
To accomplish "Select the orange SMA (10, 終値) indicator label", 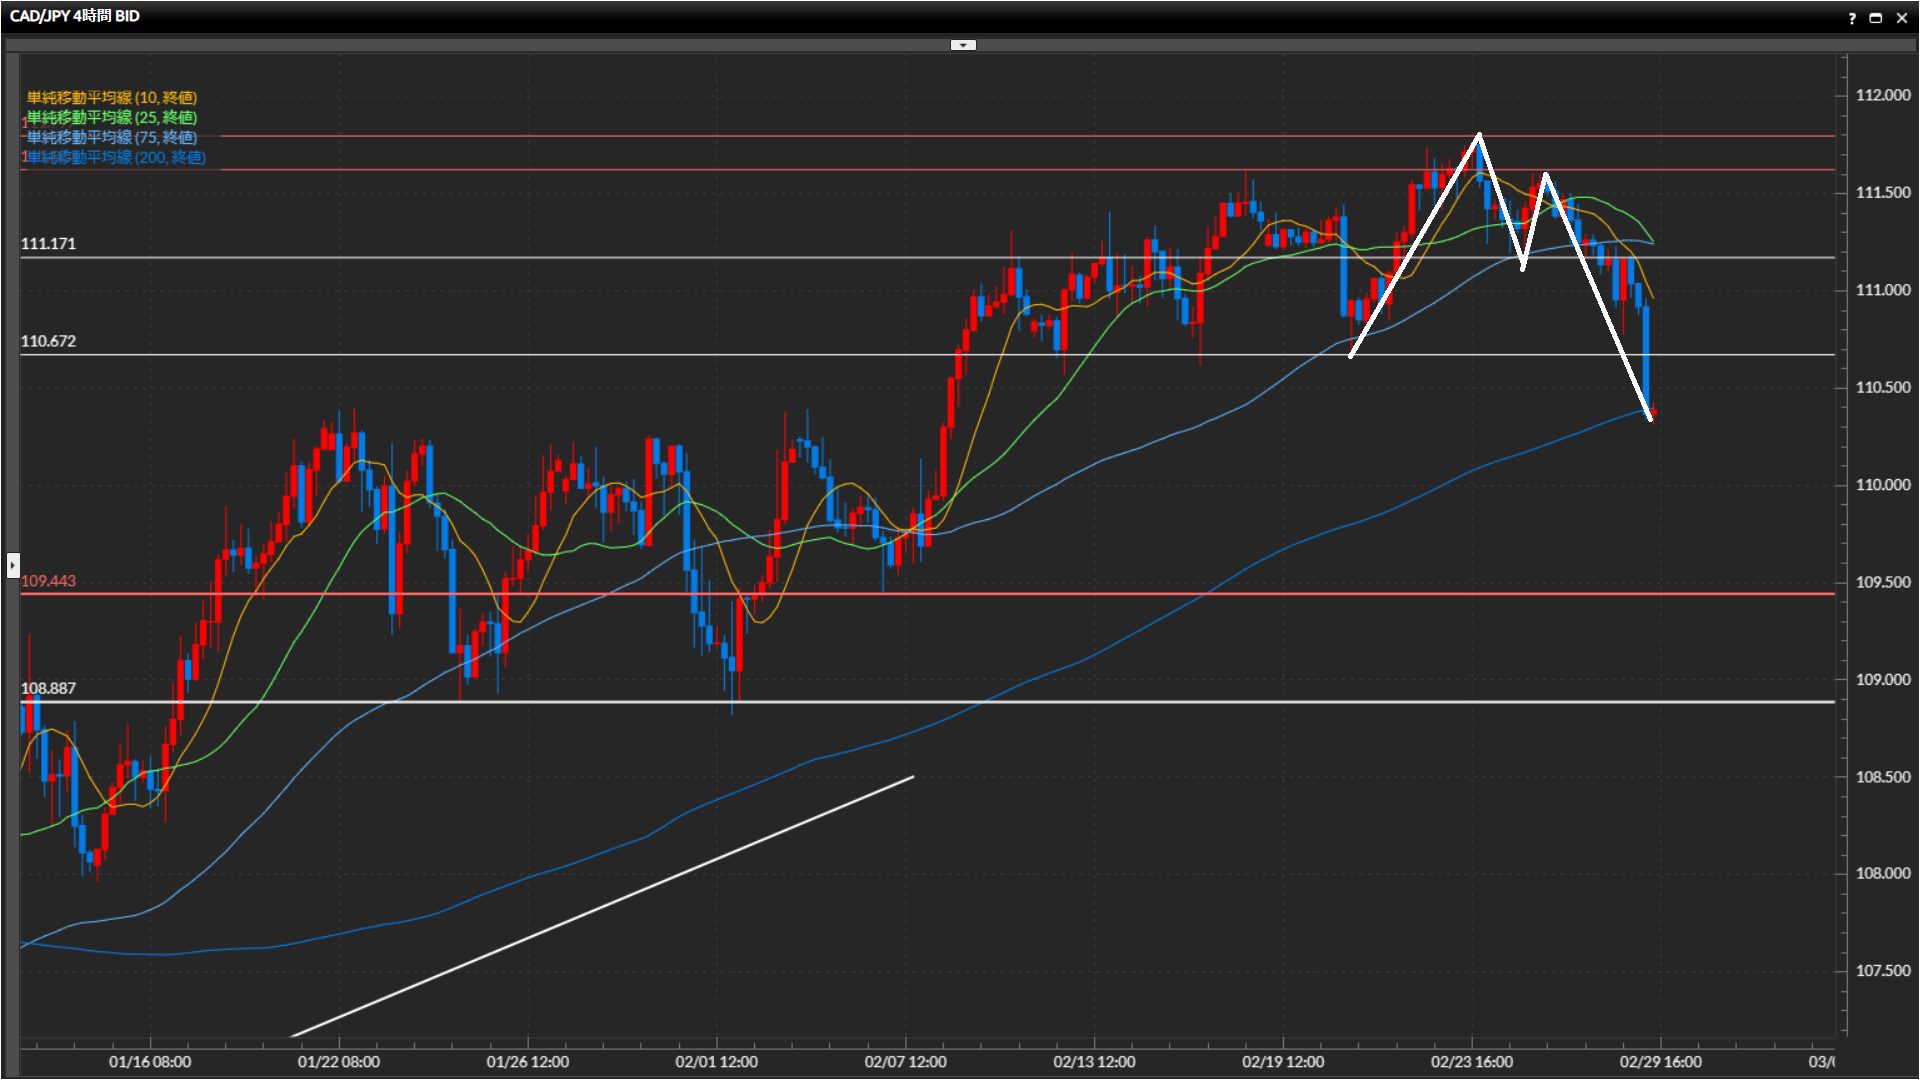I will tap(112, 98).
